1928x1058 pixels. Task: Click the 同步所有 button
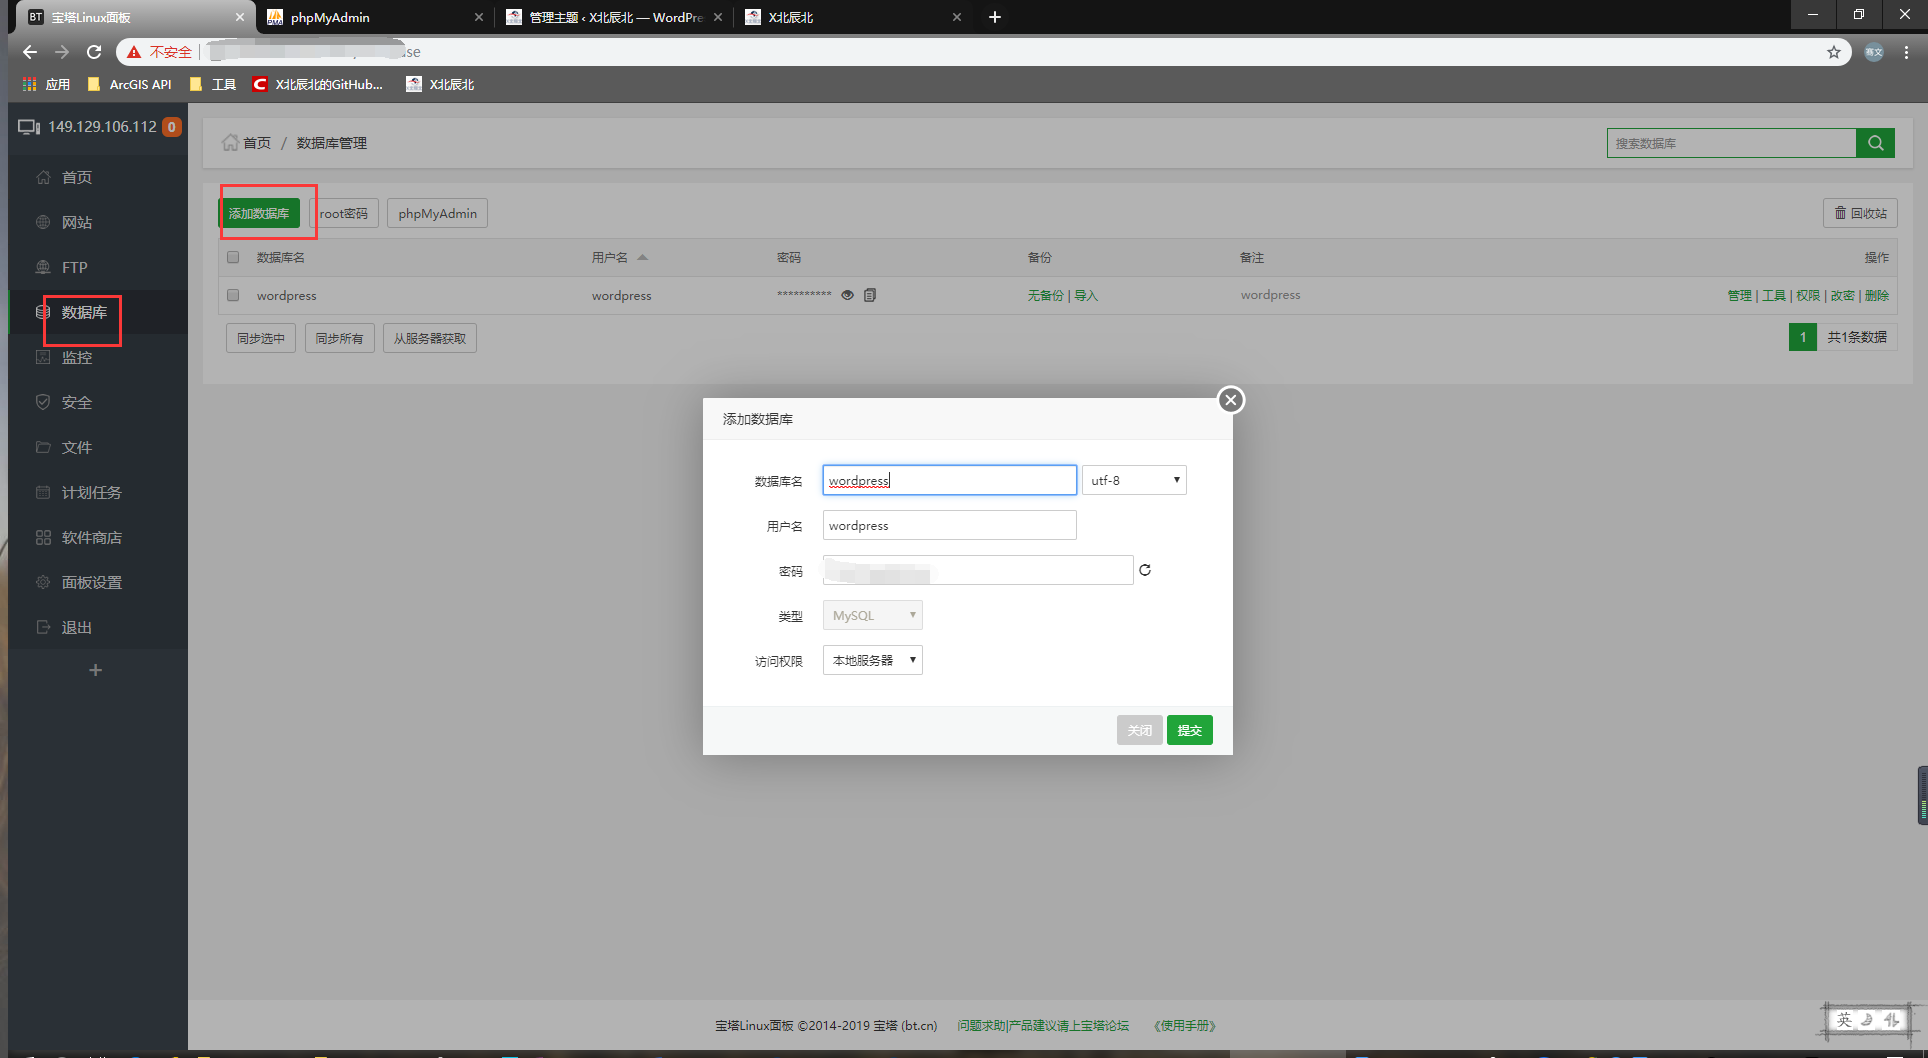pyautogui.click(x=339, y=338)
